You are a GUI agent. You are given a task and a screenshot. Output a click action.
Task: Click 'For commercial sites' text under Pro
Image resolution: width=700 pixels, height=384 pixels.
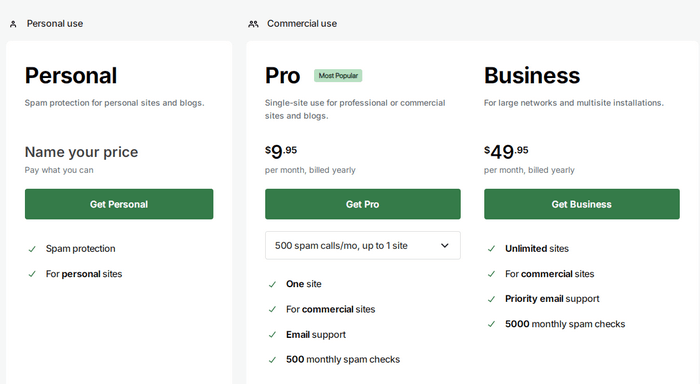click(x=331, y=309)
